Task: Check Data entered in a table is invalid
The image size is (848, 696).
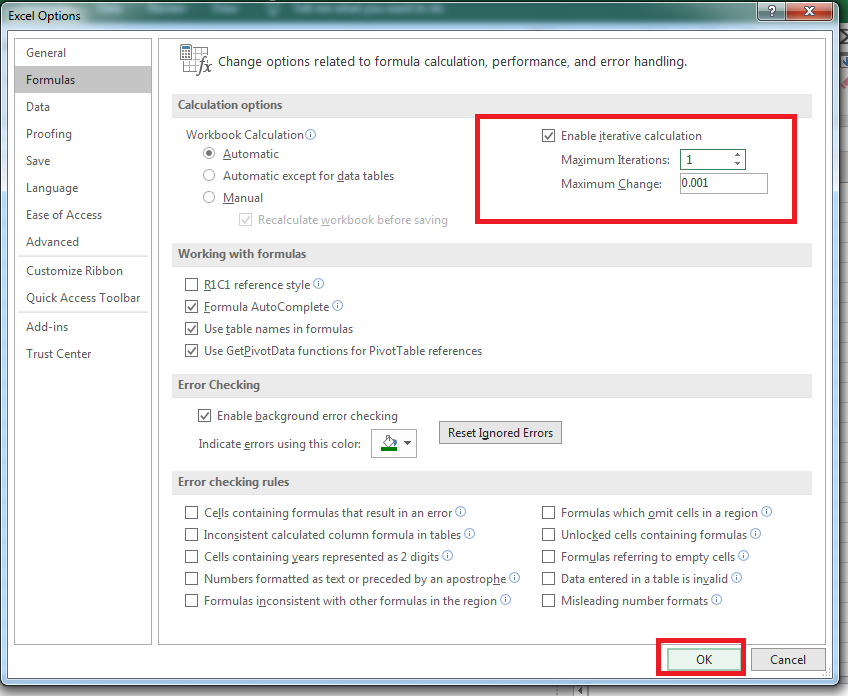Action: (x=548, y=579)
